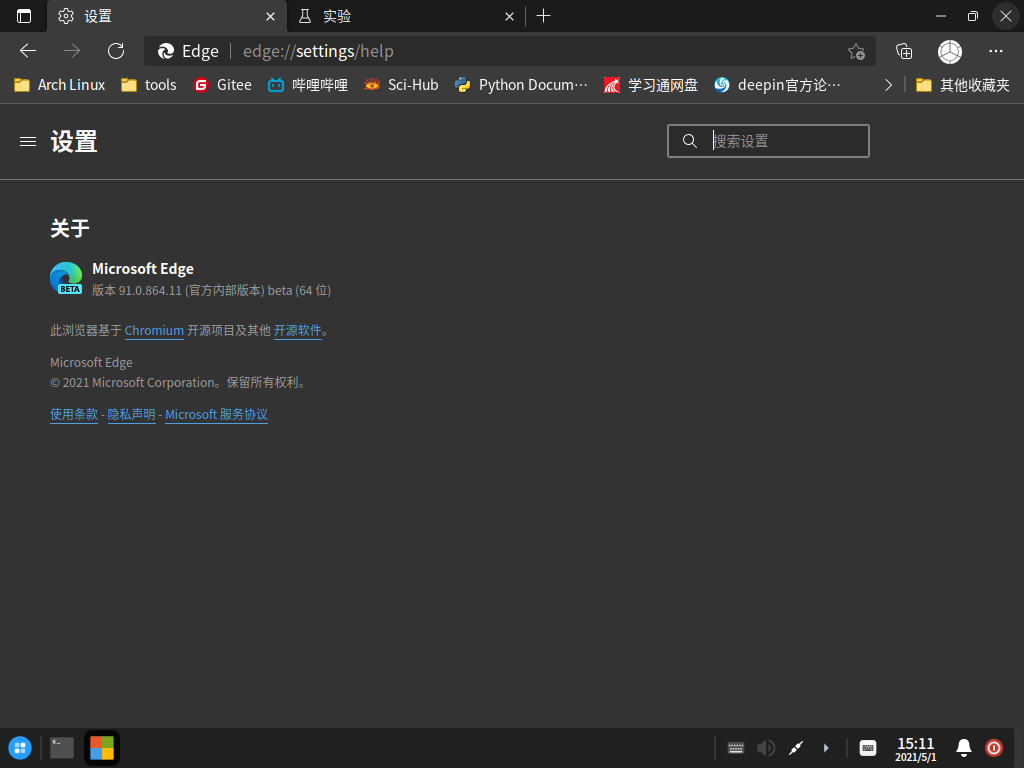
Task: Click the search magnifier icon
Action: 690,141
